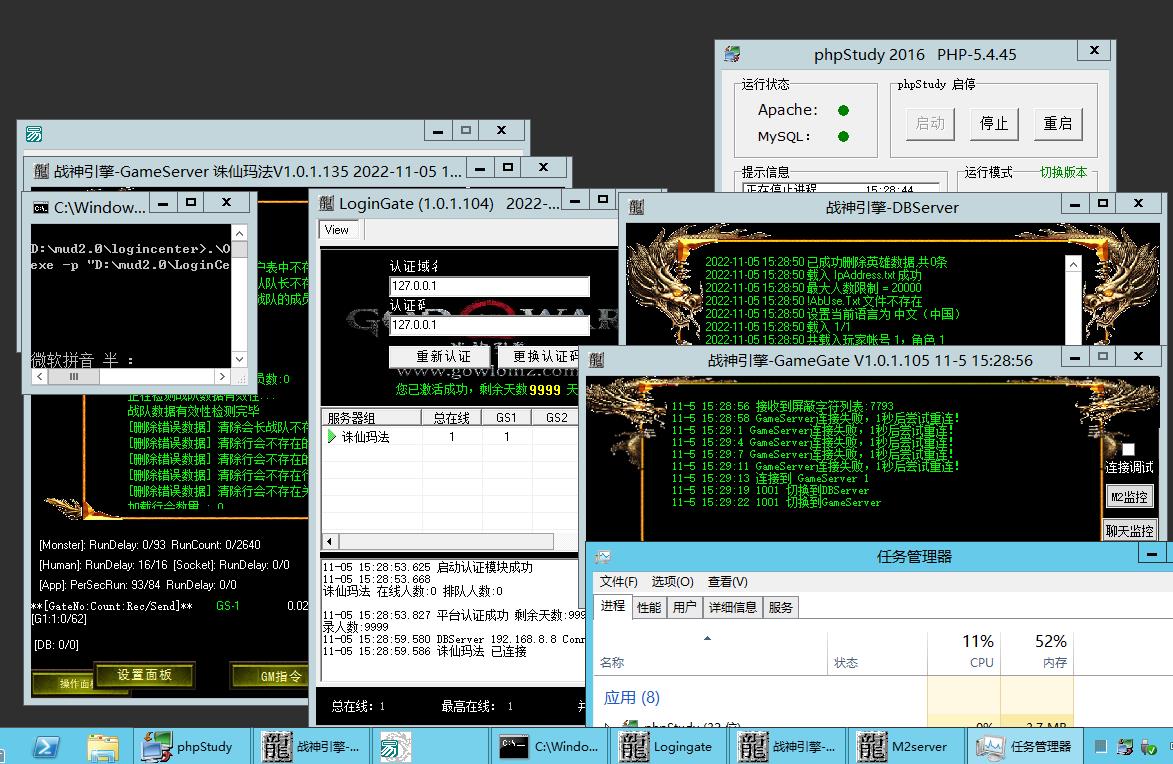Select the 诛仙玛法 server row
The height and width of the screenshot is (764, 1173).
pos(450,436)
